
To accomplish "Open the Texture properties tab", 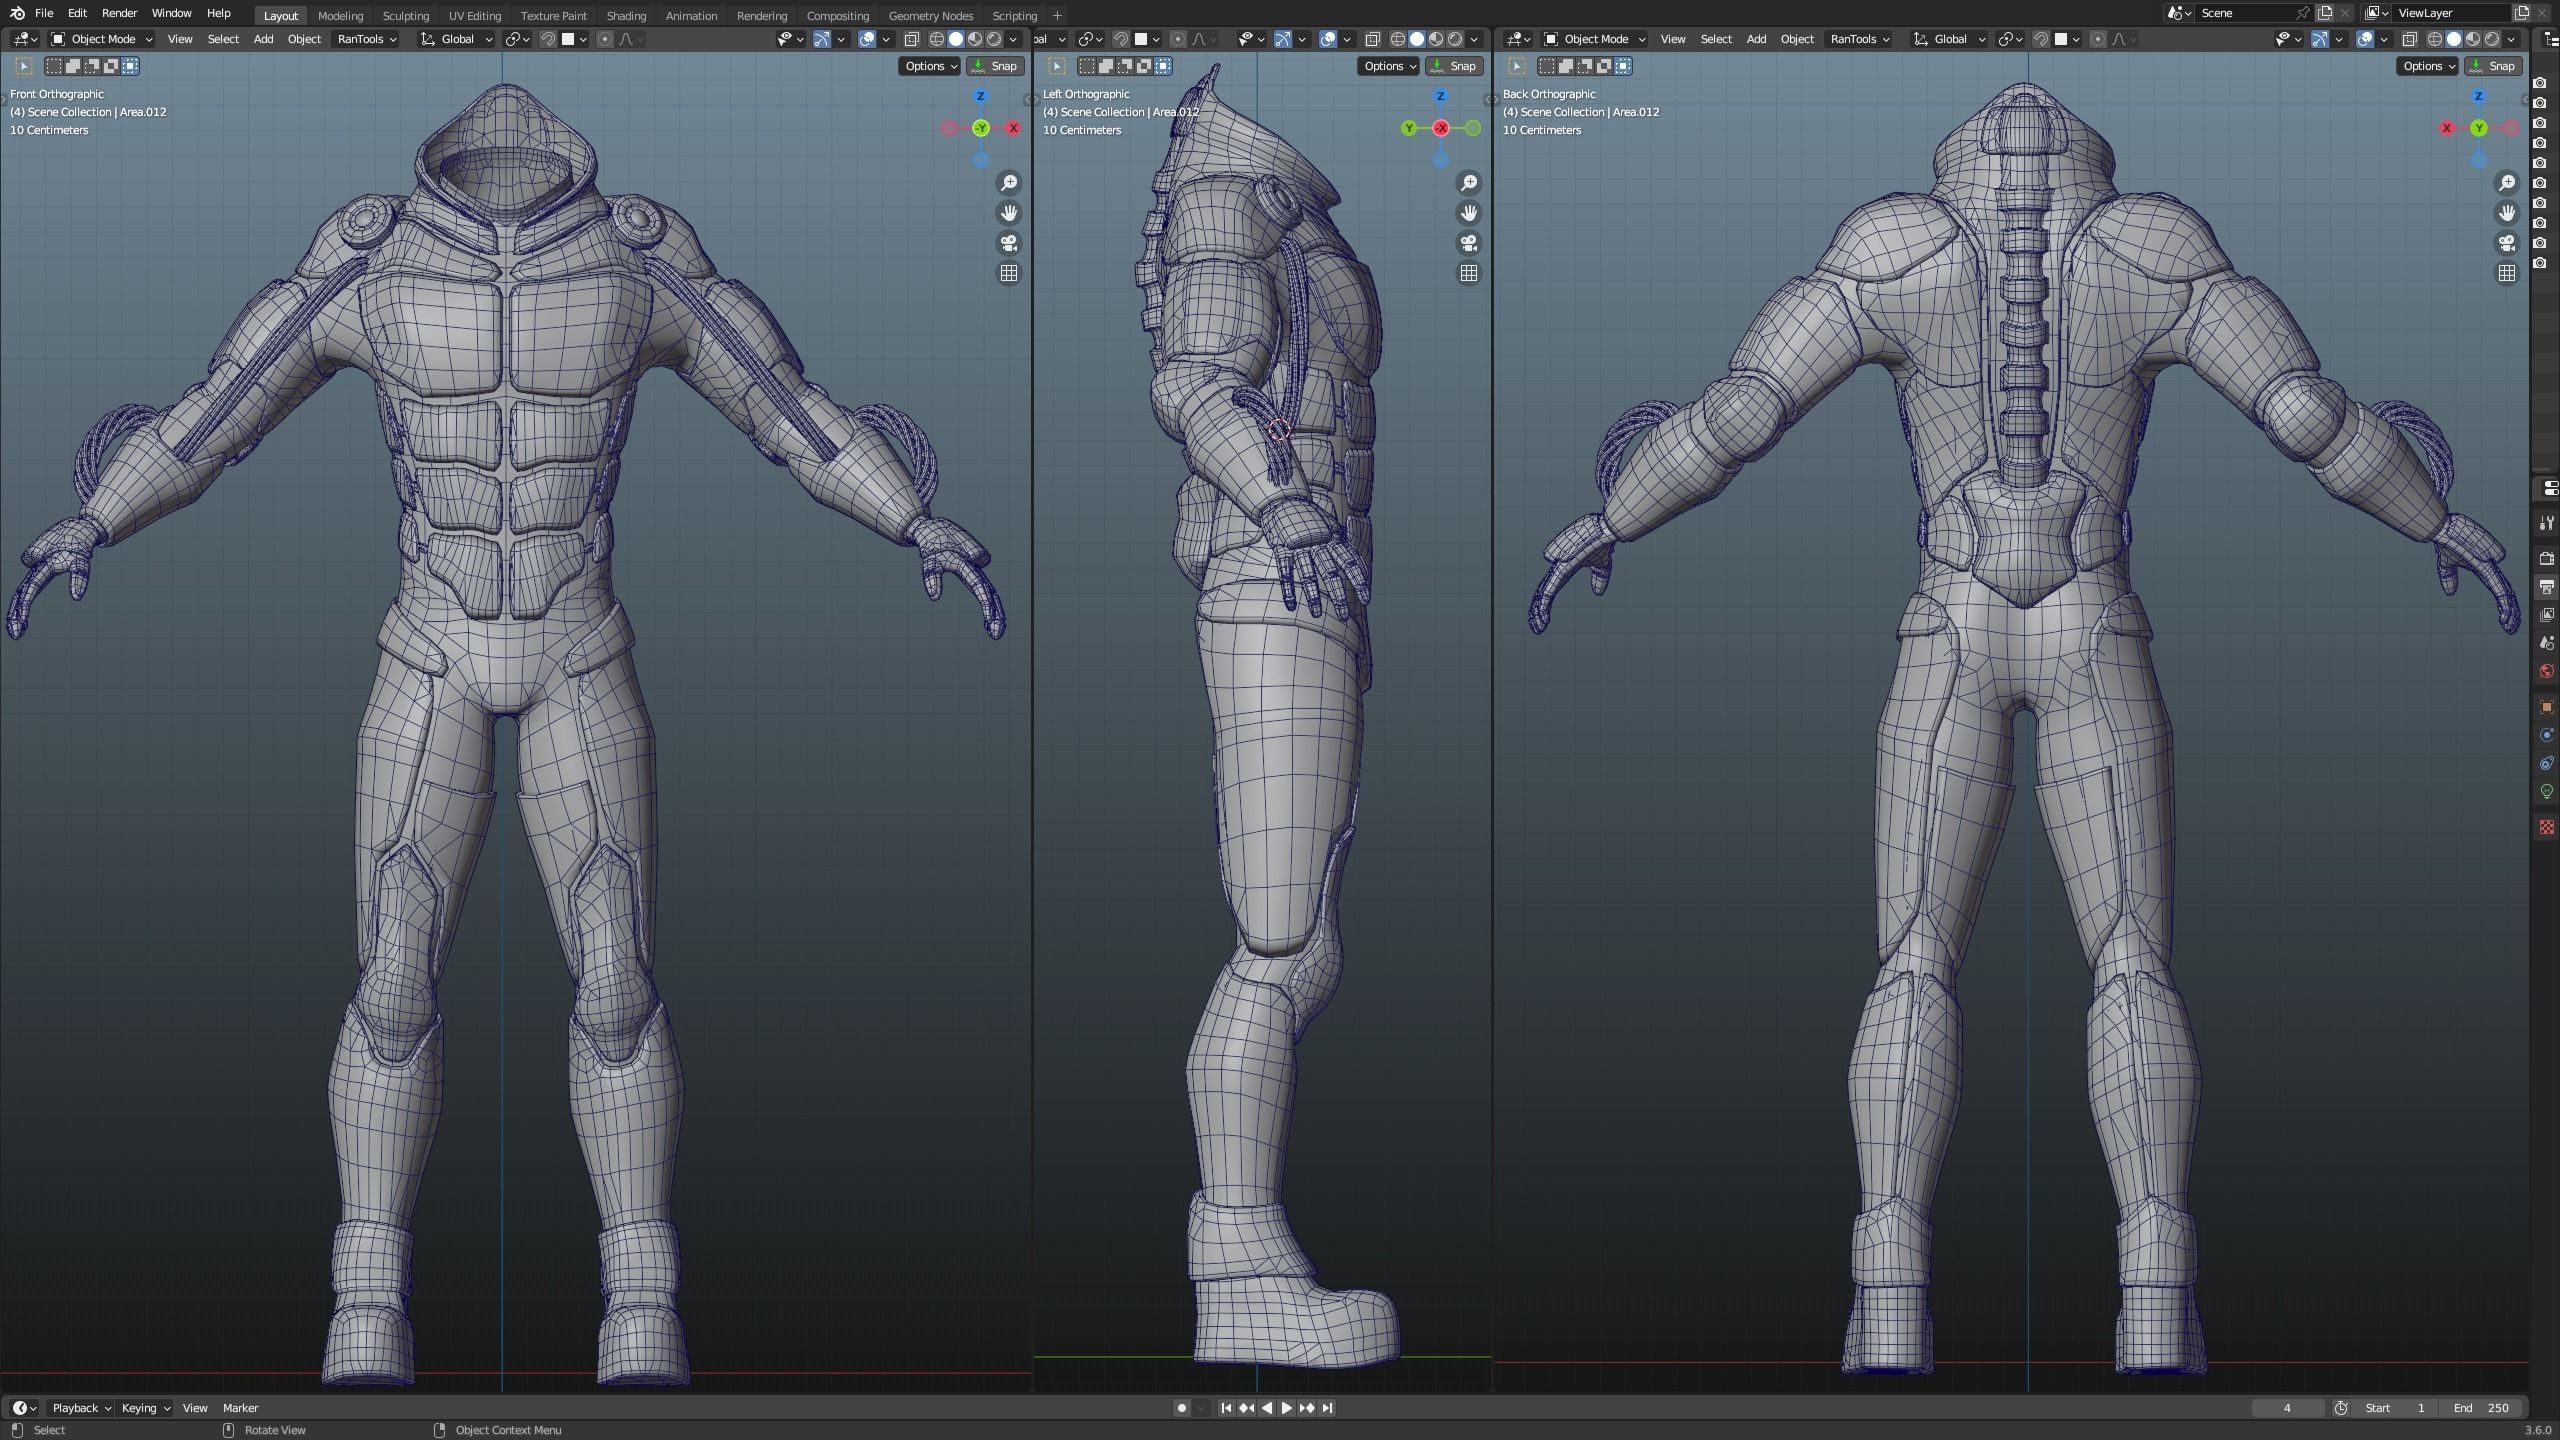I will click(2547, 827).
